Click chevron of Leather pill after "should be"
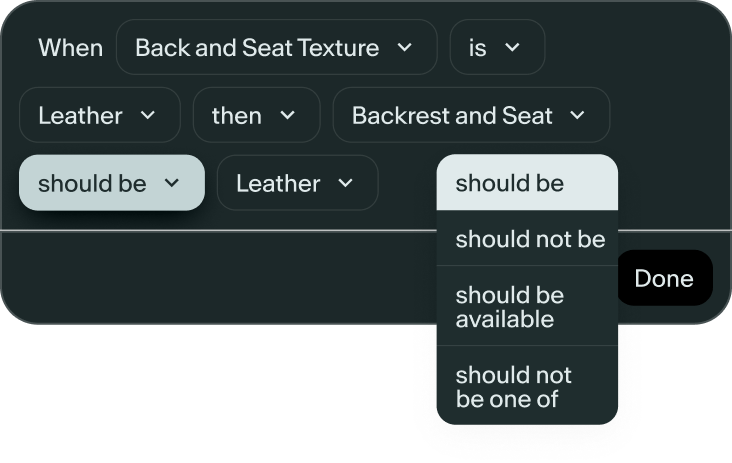 pyautogui.click(x=346, y=183)
